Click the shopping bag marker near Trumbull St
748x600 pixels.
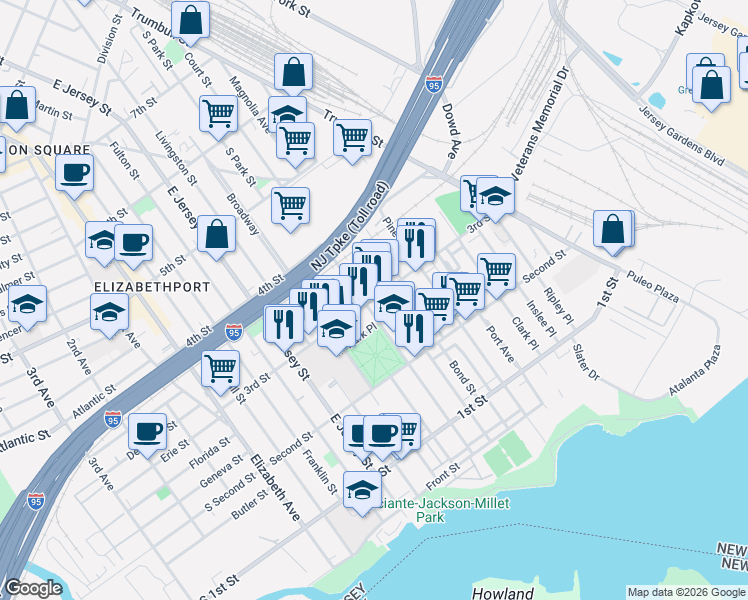point(190,23)
